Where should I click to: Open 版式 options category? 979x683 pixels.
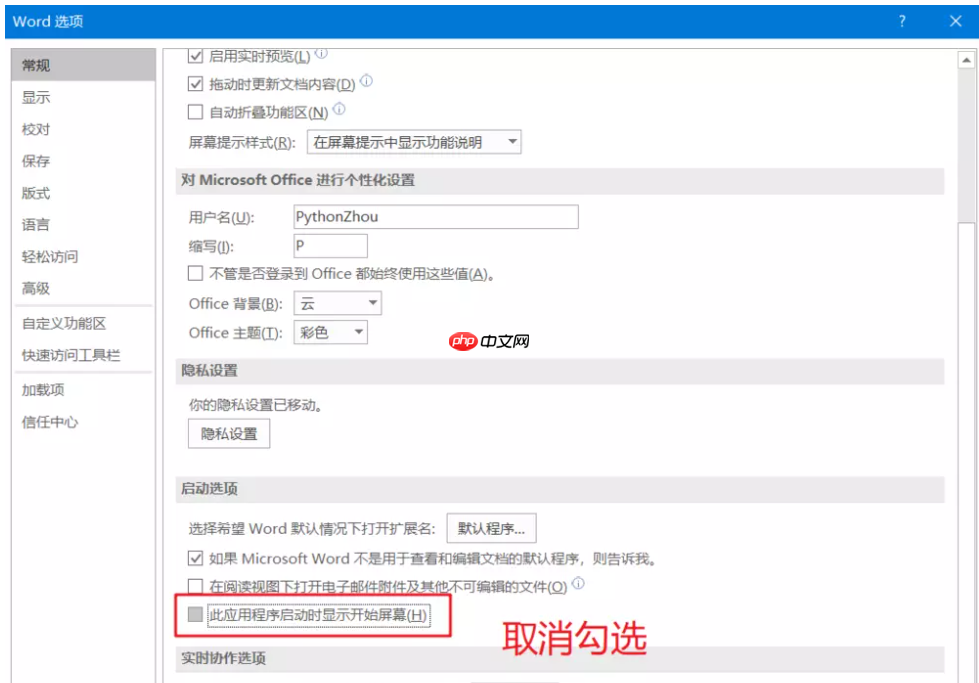(x=83, y=193)
